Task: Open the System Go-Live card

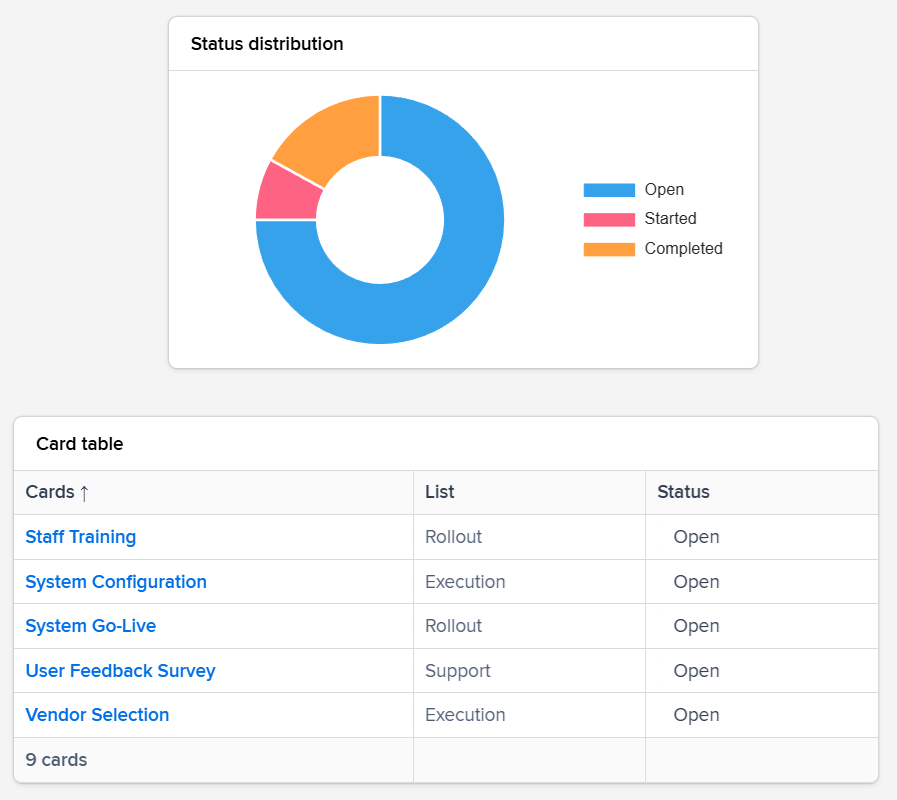Action: click(x=90, y=626)
